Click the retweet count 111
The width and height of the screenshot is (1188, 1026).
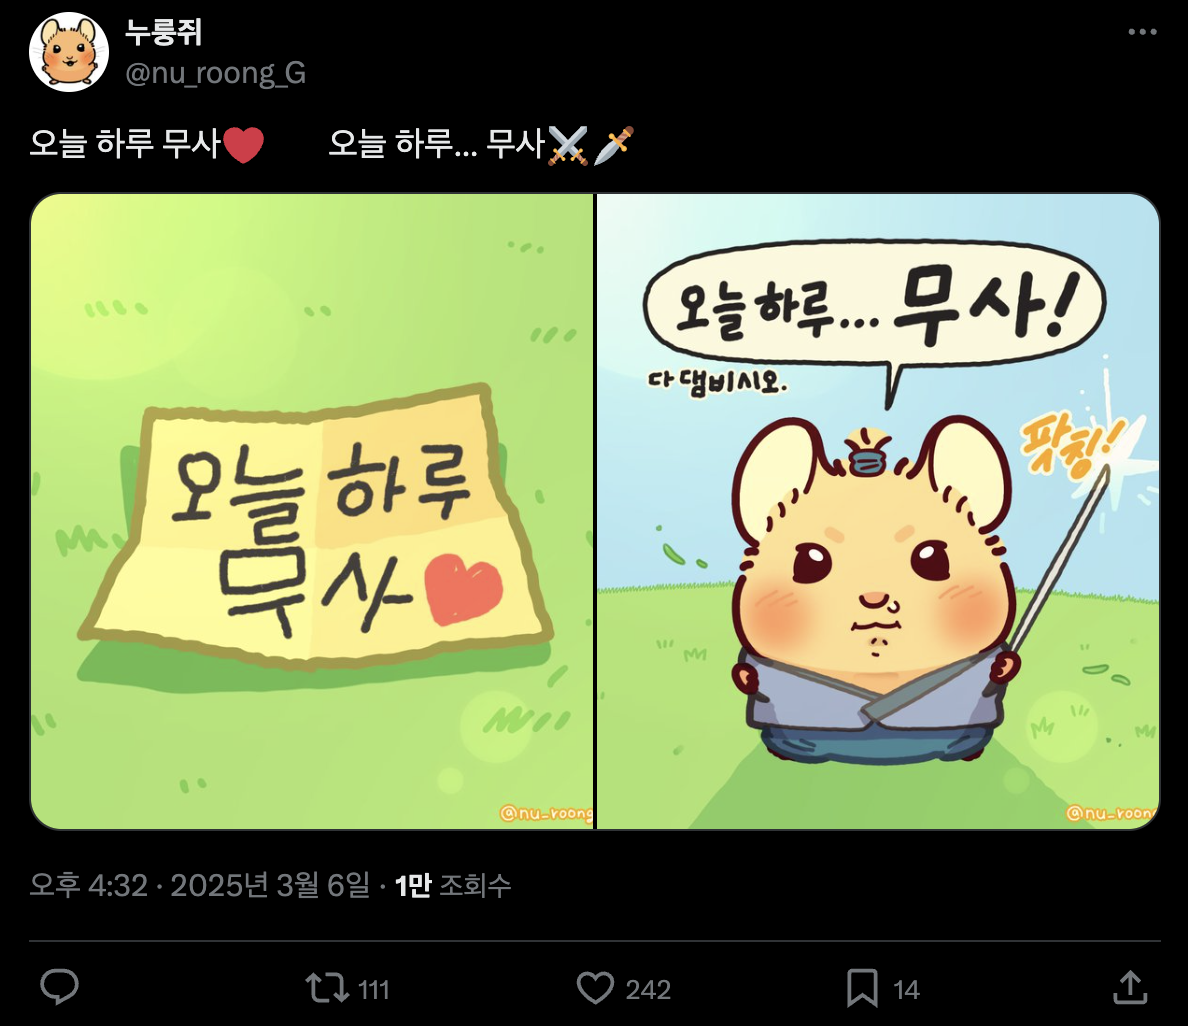(x=374, y=990)
